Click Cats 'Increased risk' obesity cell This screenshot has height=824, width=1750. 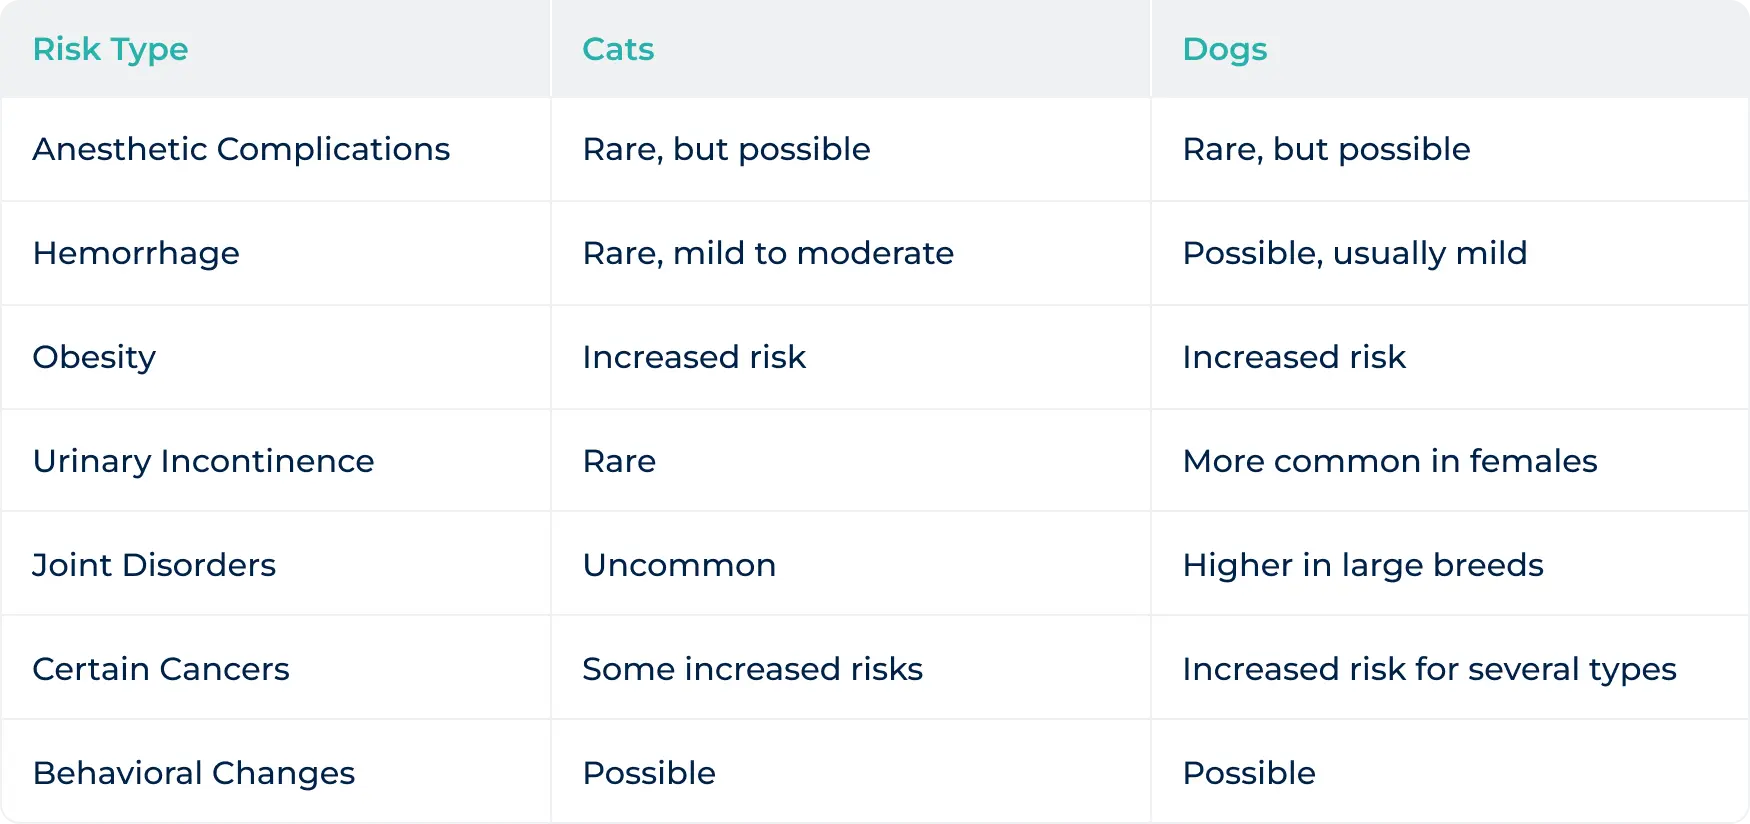click(x=694, y=357)
